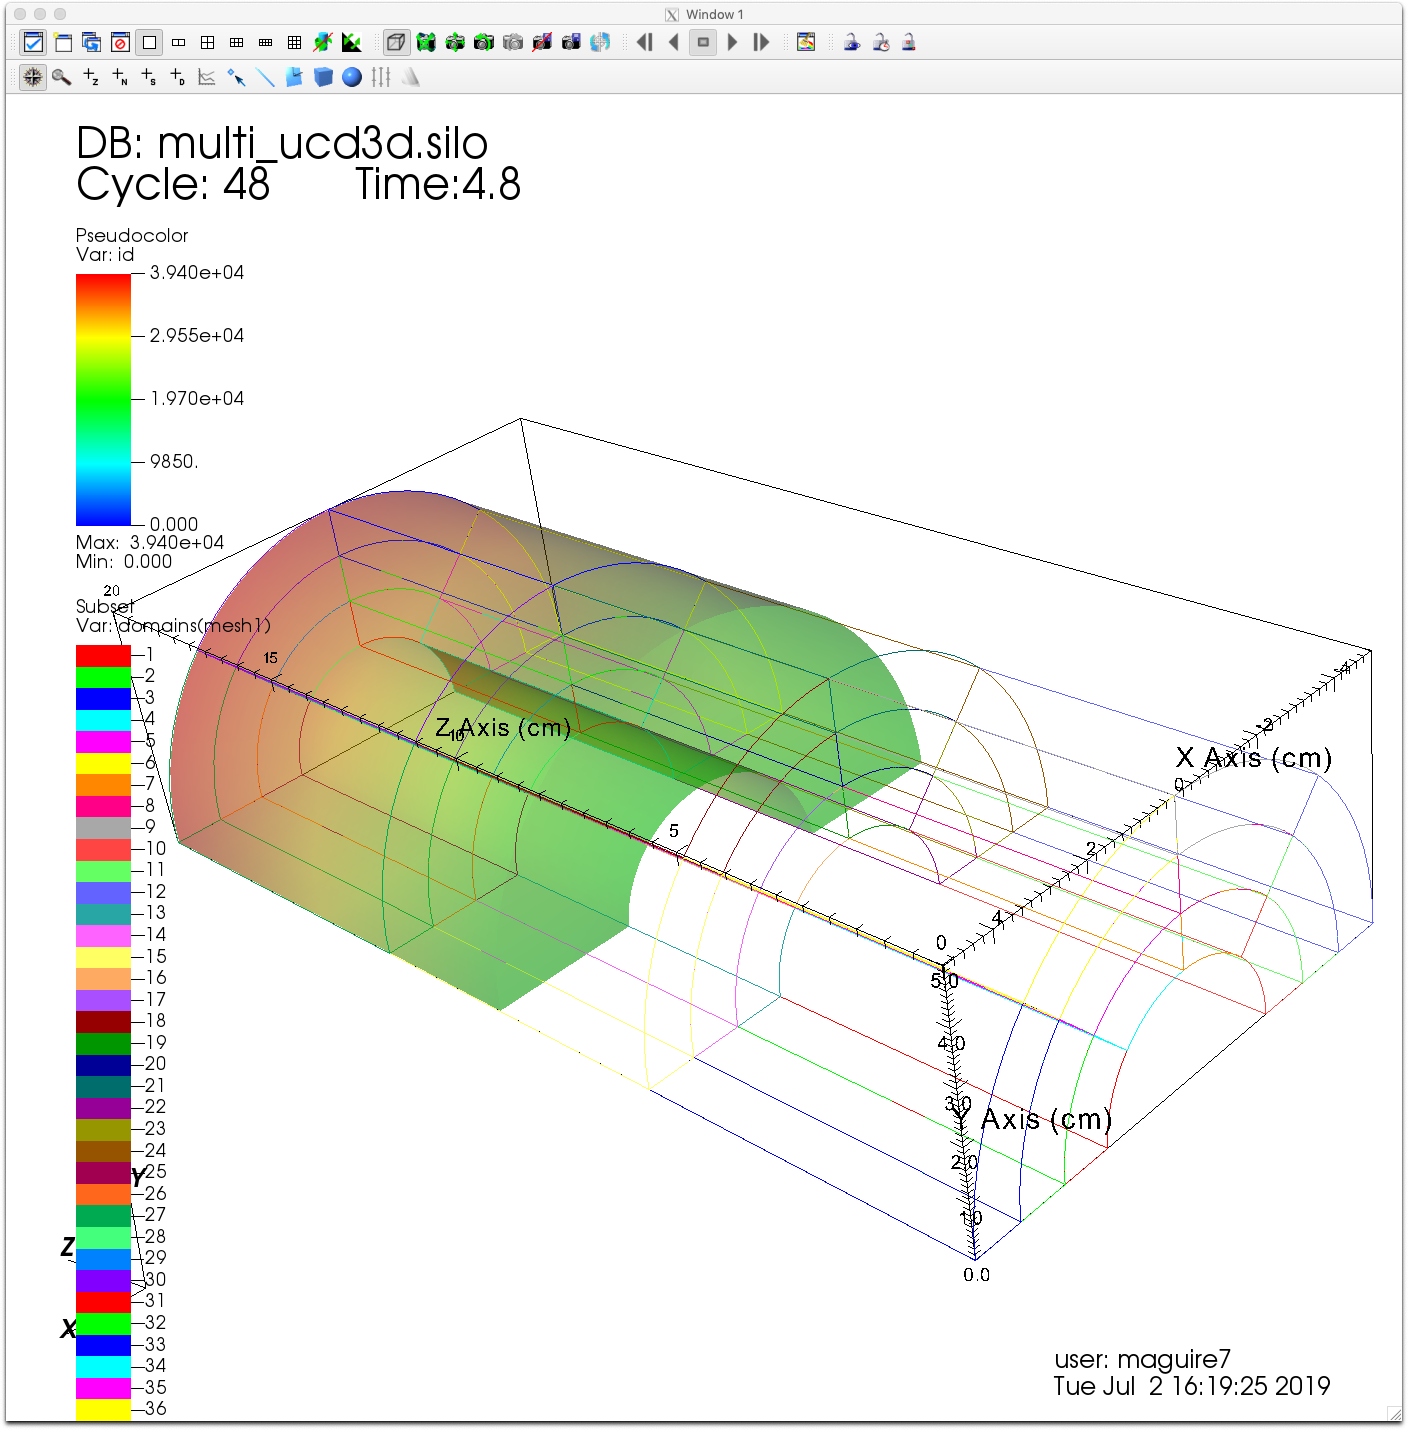
Task: Clear all plots from the window
Action: pyautogui.click(x=119, y=42)
